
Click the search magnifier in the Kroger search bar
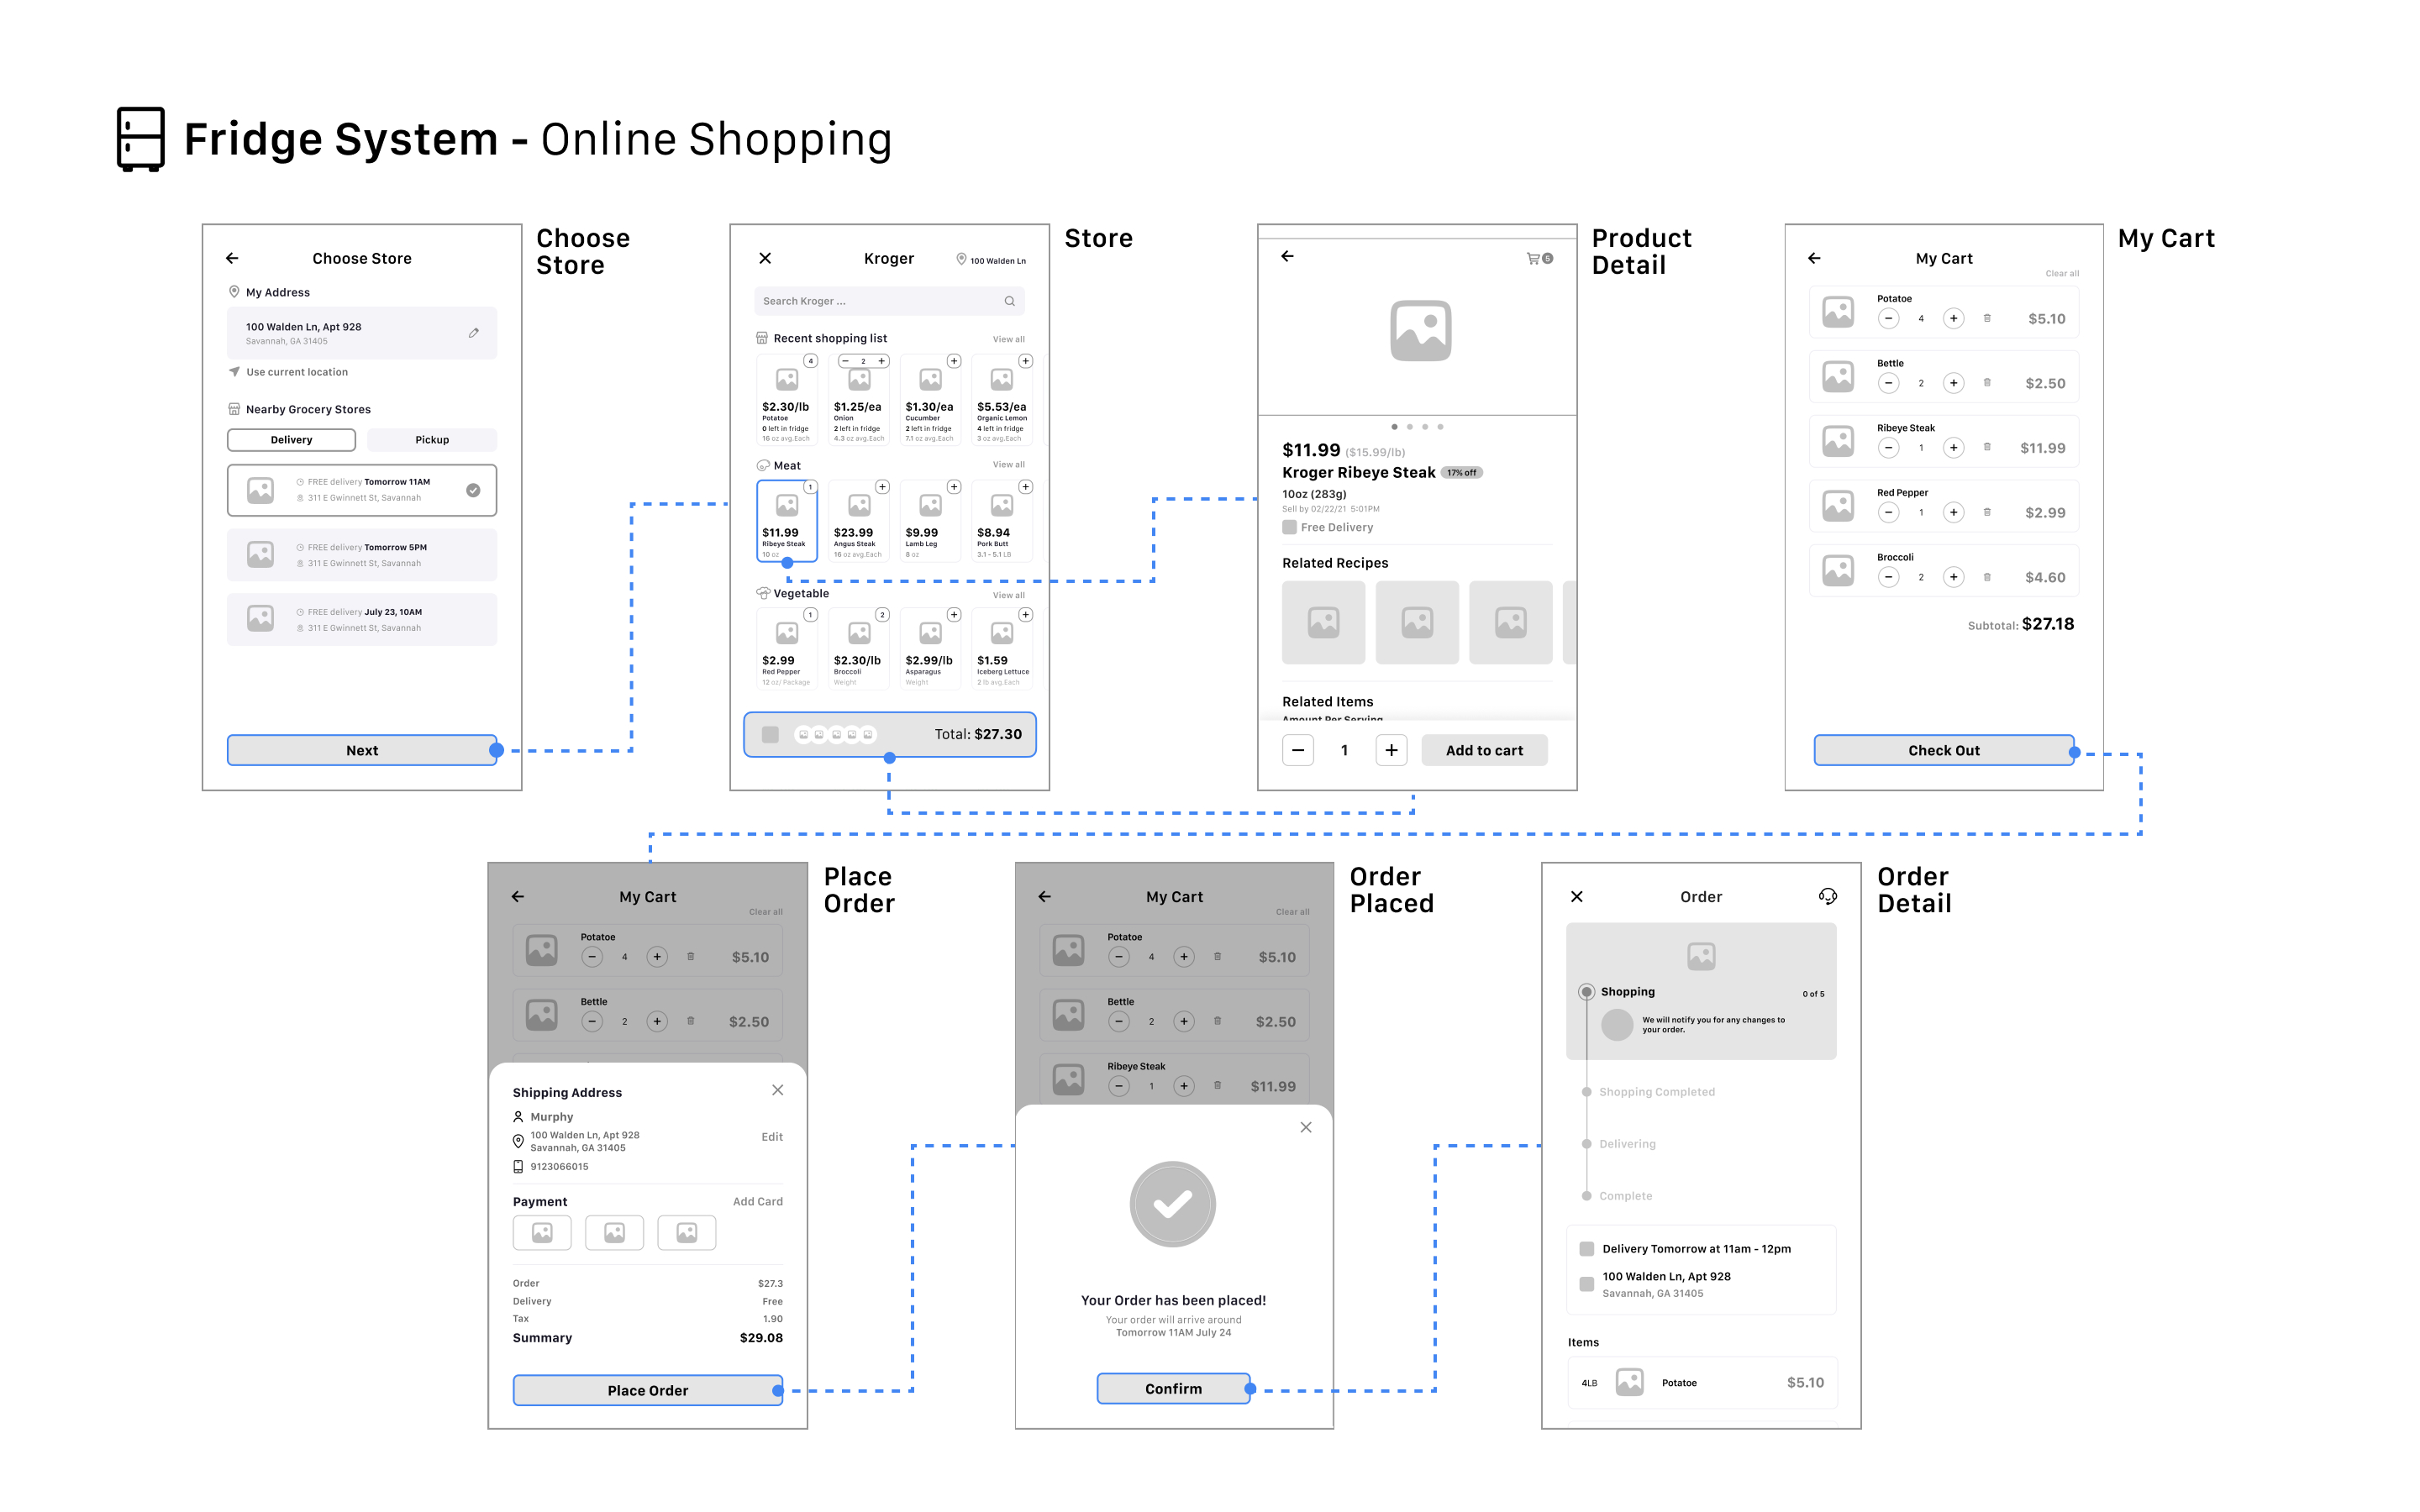point(1009,301)
